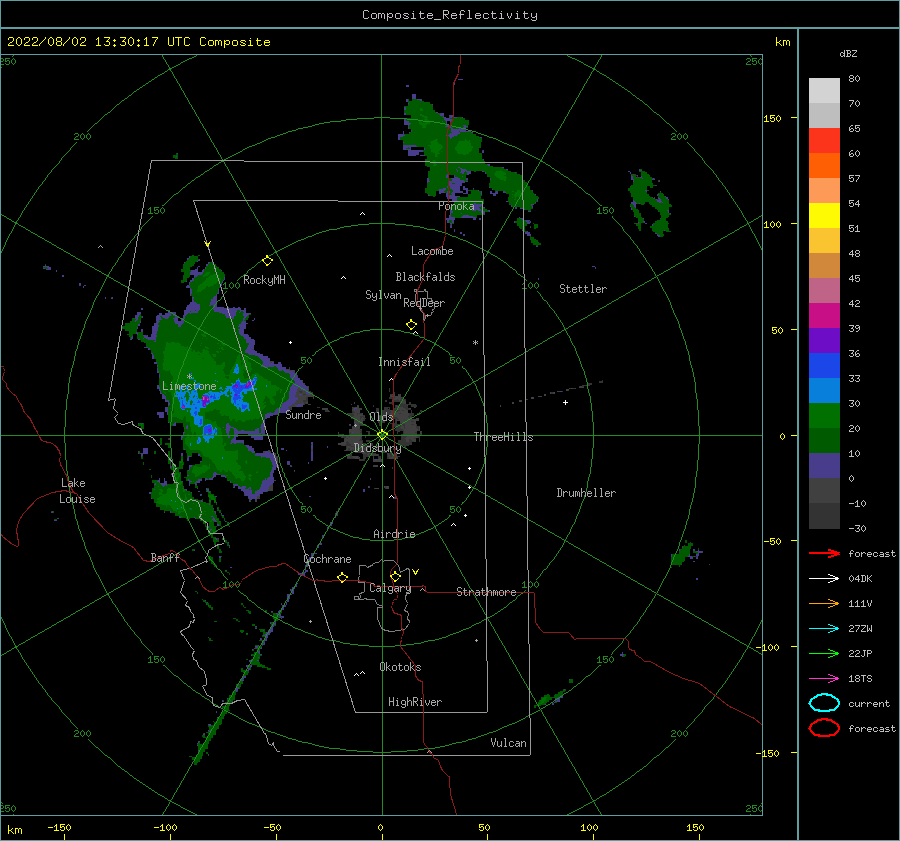Click the Ponoka city label
This screenshot has height=841, width=900.
tap(456, 206)
